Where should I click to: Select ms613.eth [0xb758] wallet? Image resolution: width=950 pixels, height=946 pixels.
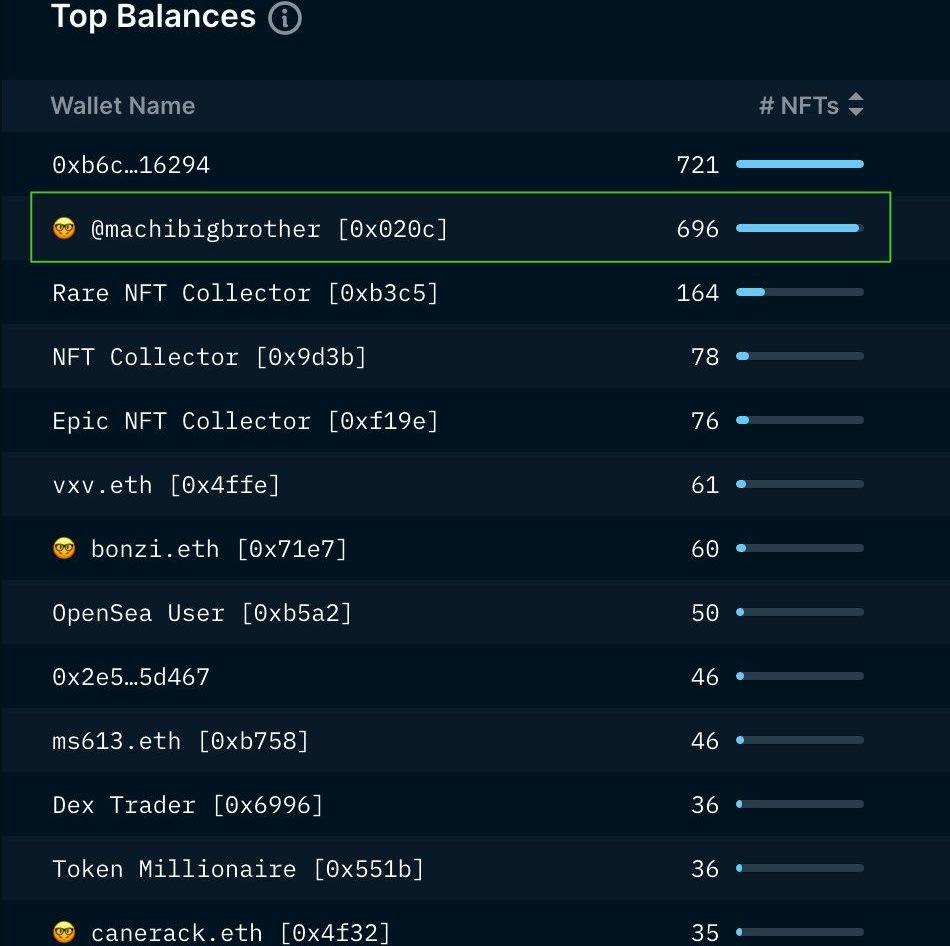(x=180, y=741)
